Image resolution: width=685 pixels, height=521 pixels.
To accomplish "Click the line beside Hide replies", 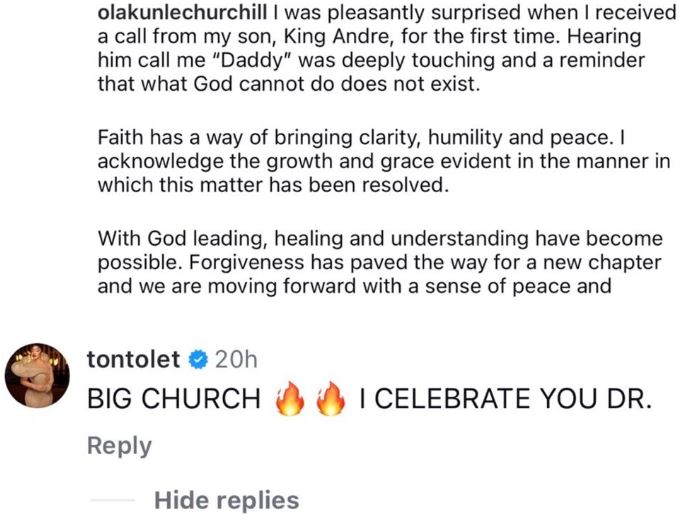I will (111, 500).
